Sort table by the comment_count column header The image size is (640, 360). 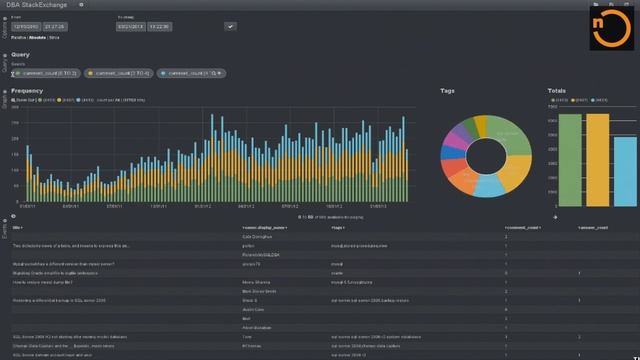[x=523, y=228]
